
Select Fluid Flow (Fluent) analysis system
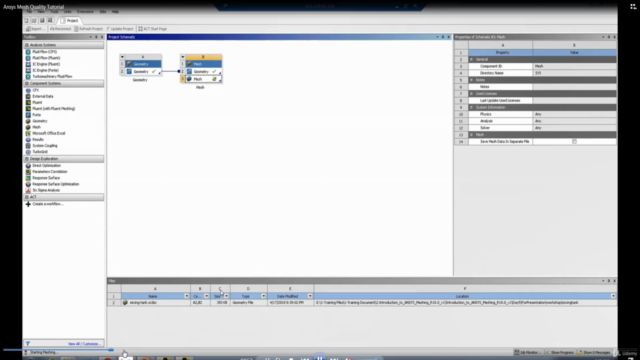(x=46, y=58)
